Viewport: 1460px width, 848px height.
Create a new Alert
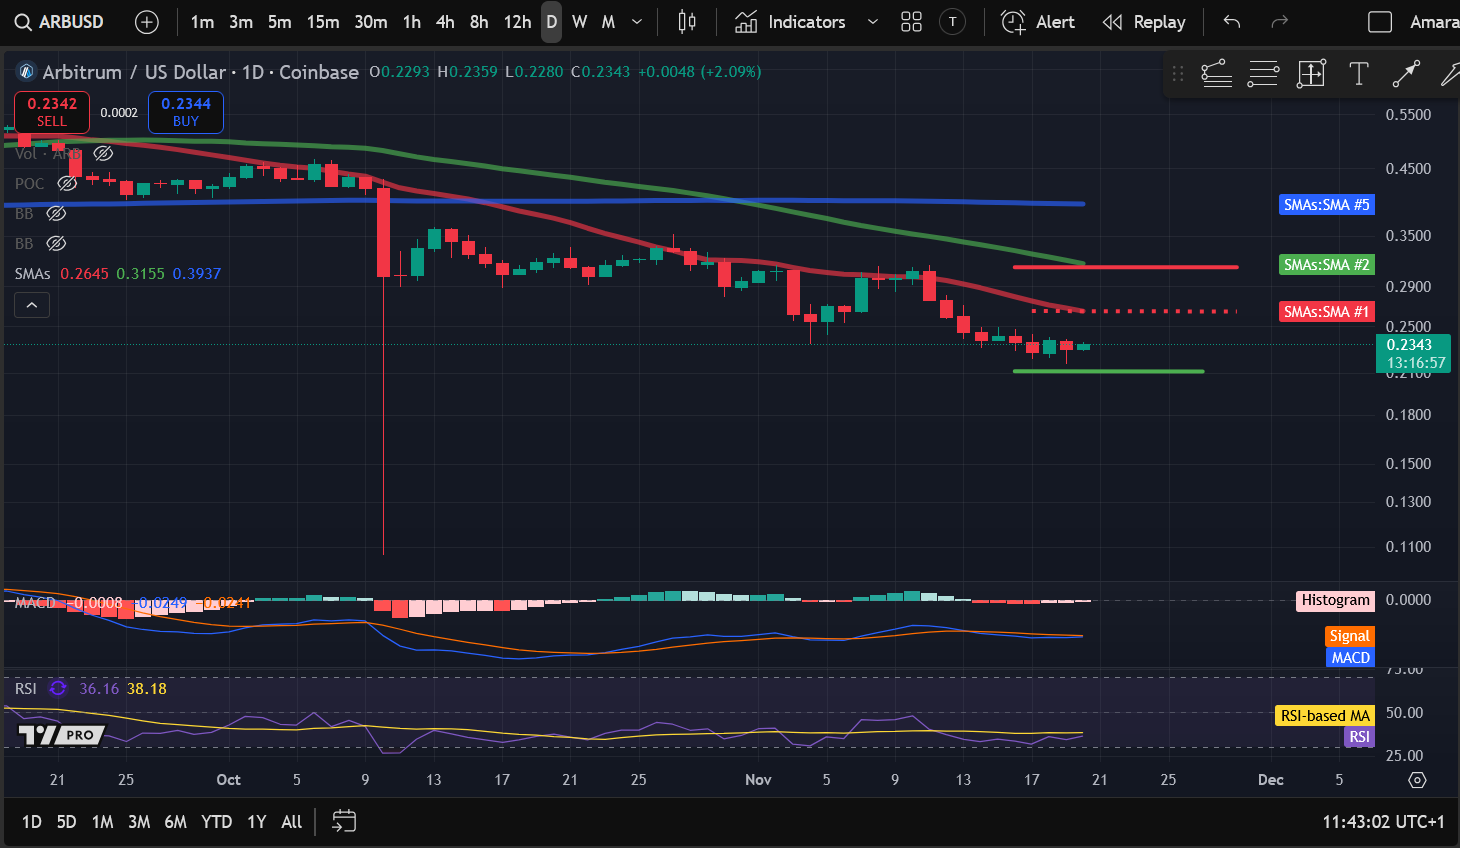click(1038, 22)
